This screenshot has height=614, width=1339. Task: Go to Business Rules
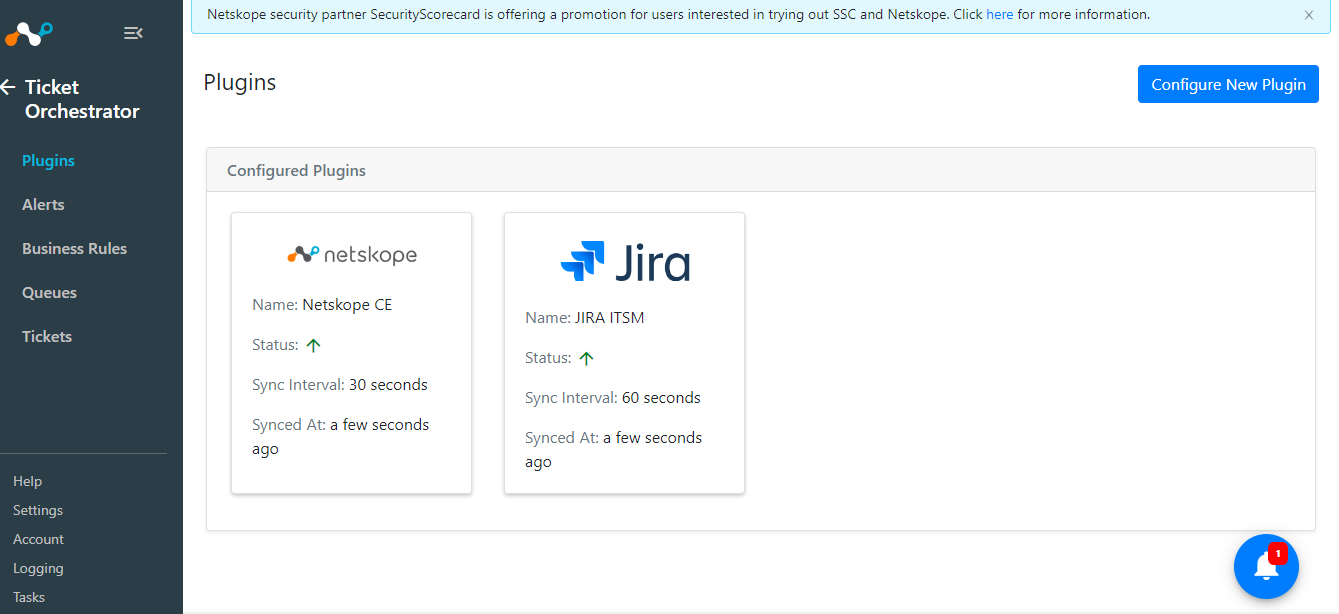click(x=74, y=248)
